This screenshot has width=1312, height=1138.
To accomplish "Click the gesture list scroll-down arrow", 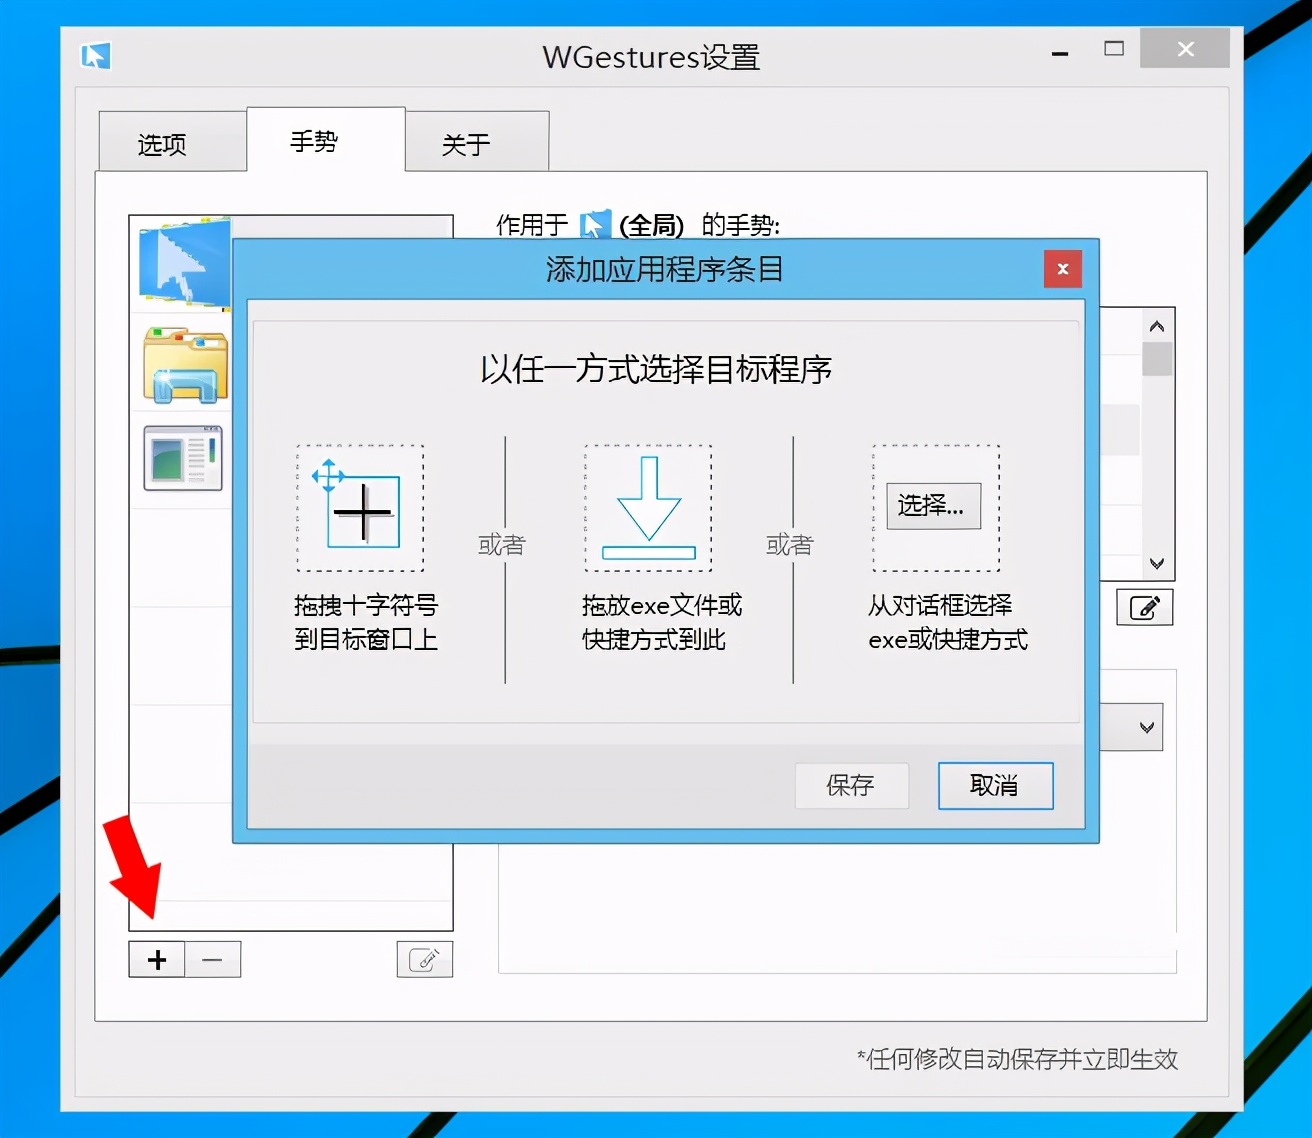I will [x=1157, y=564].
